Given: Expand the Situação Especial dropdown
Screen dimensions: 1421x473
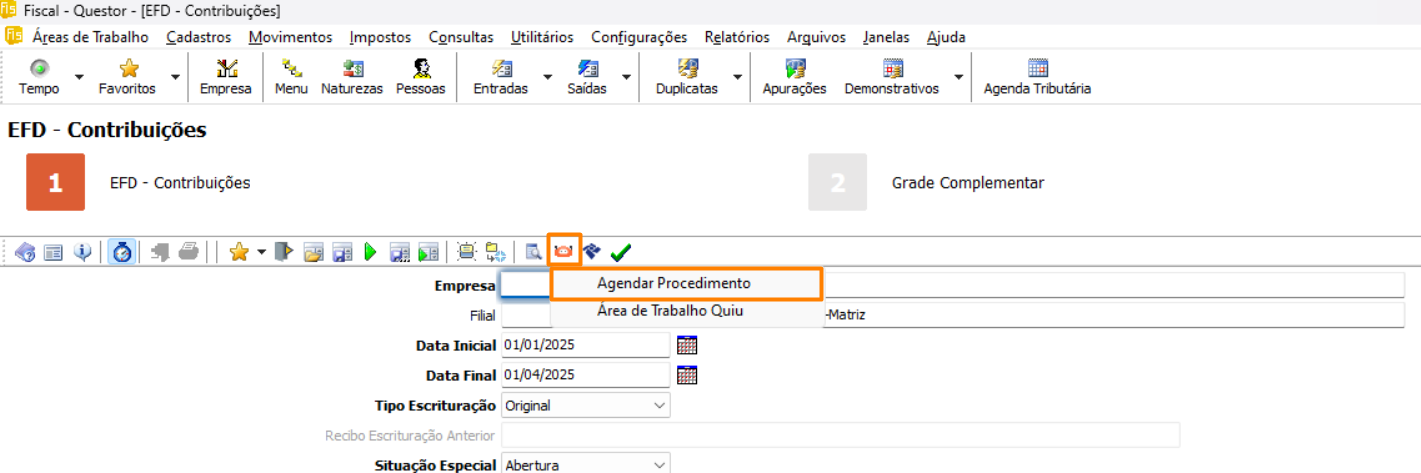Looking at the screenshot, I should (x=659, y=465).
